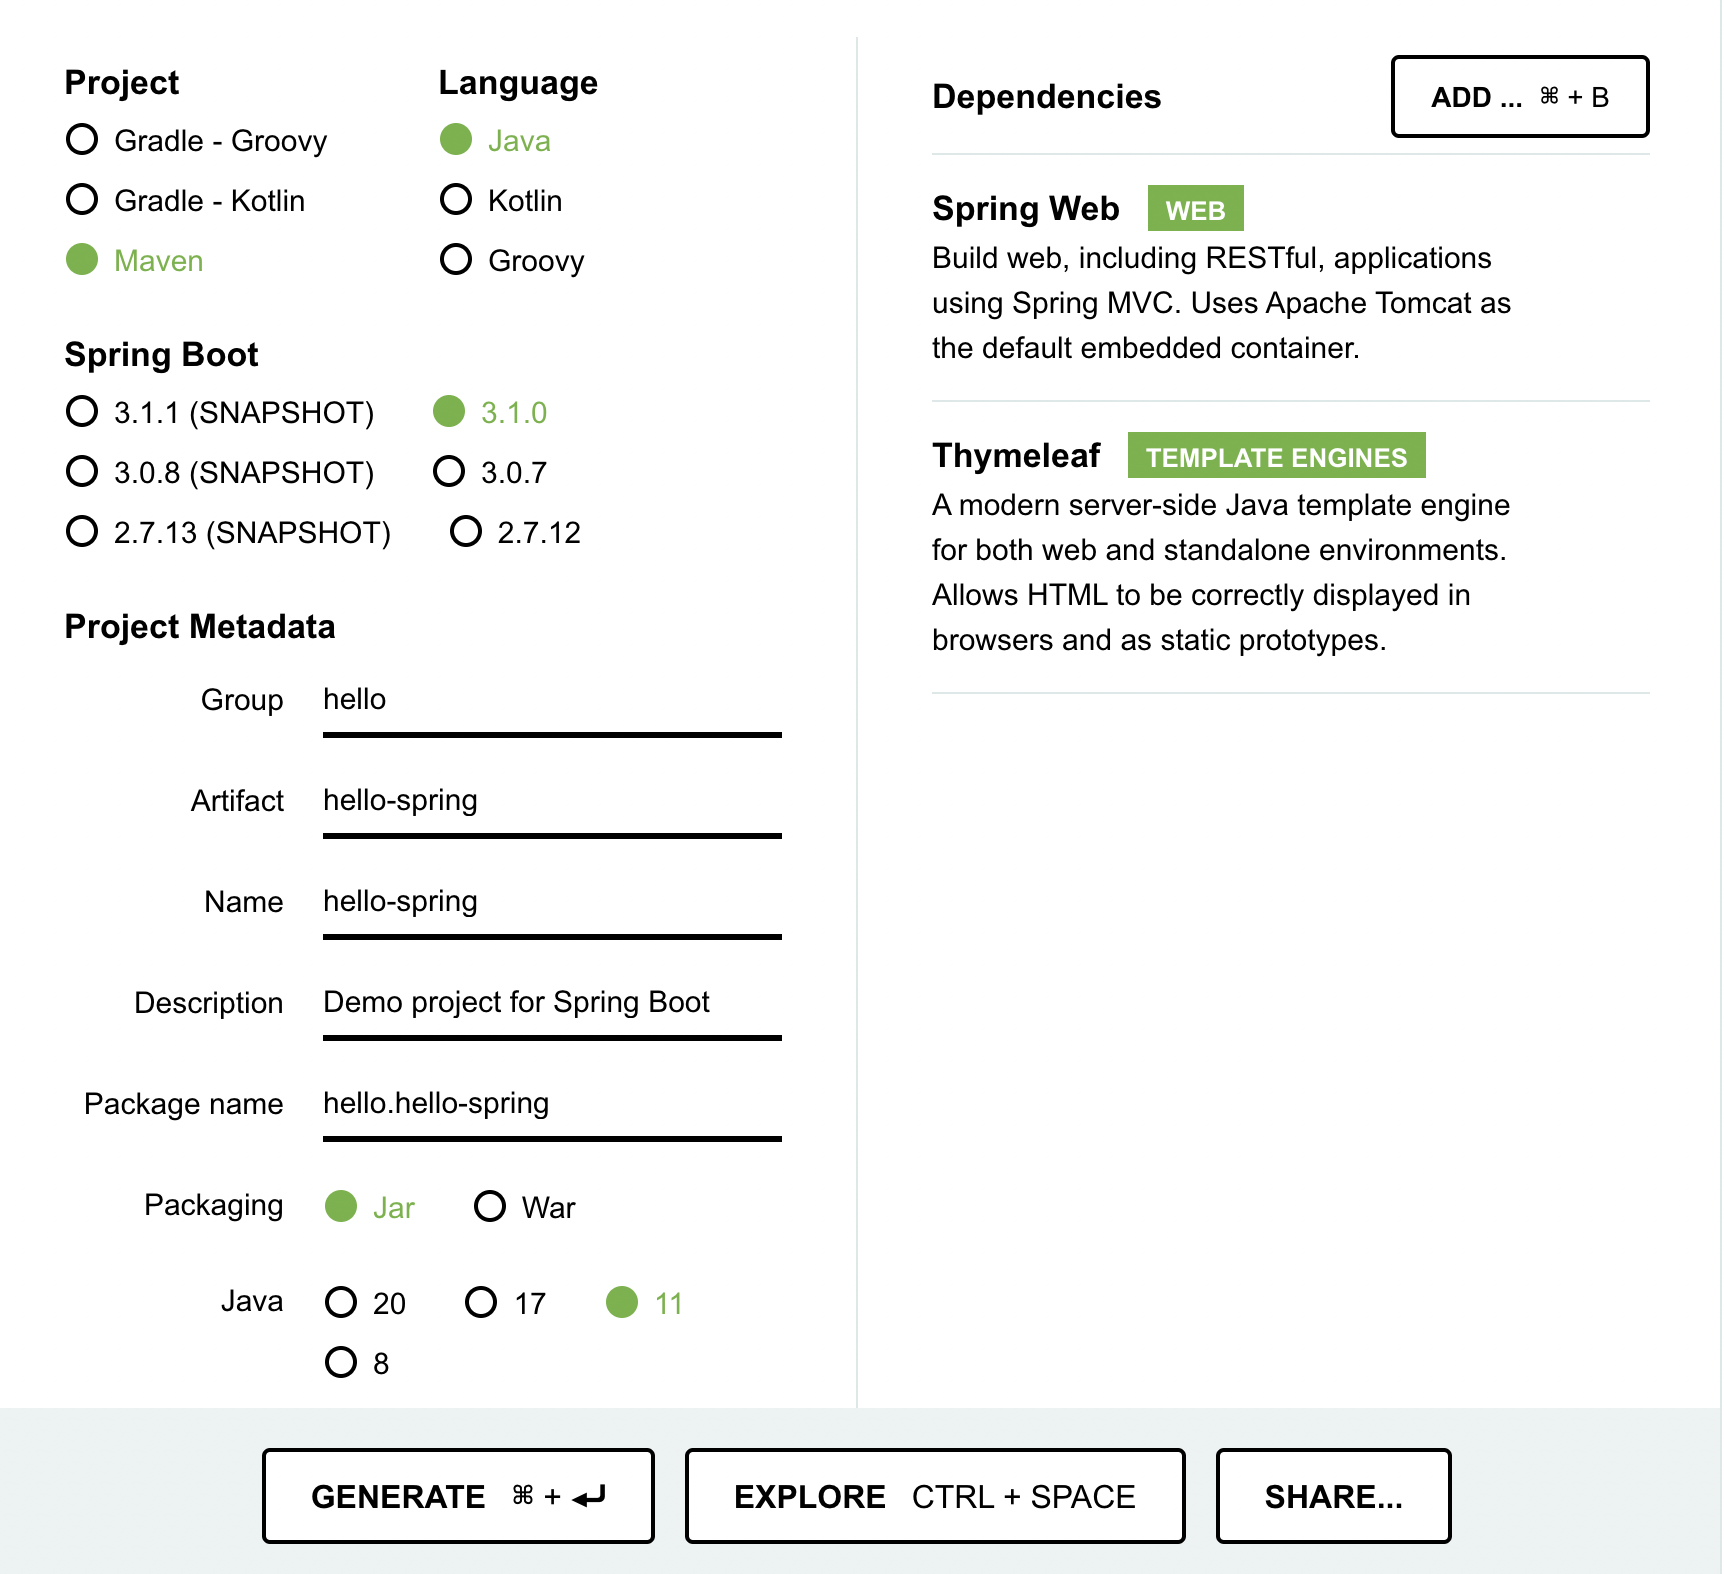Choose Groovy as the language
This screenshot has height=1574, width=1724.
coord(512,260)
